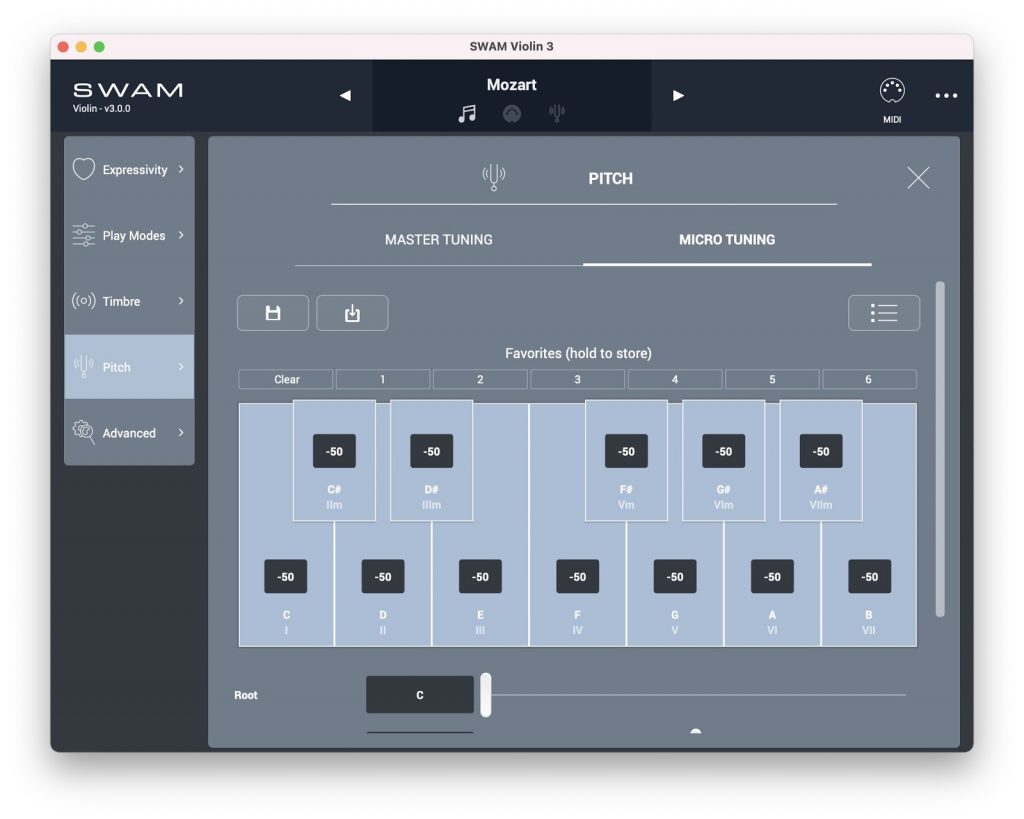Screen dimensions: 1024x819
Task: Open the three-dots more options menu
Action: (946, 96)
